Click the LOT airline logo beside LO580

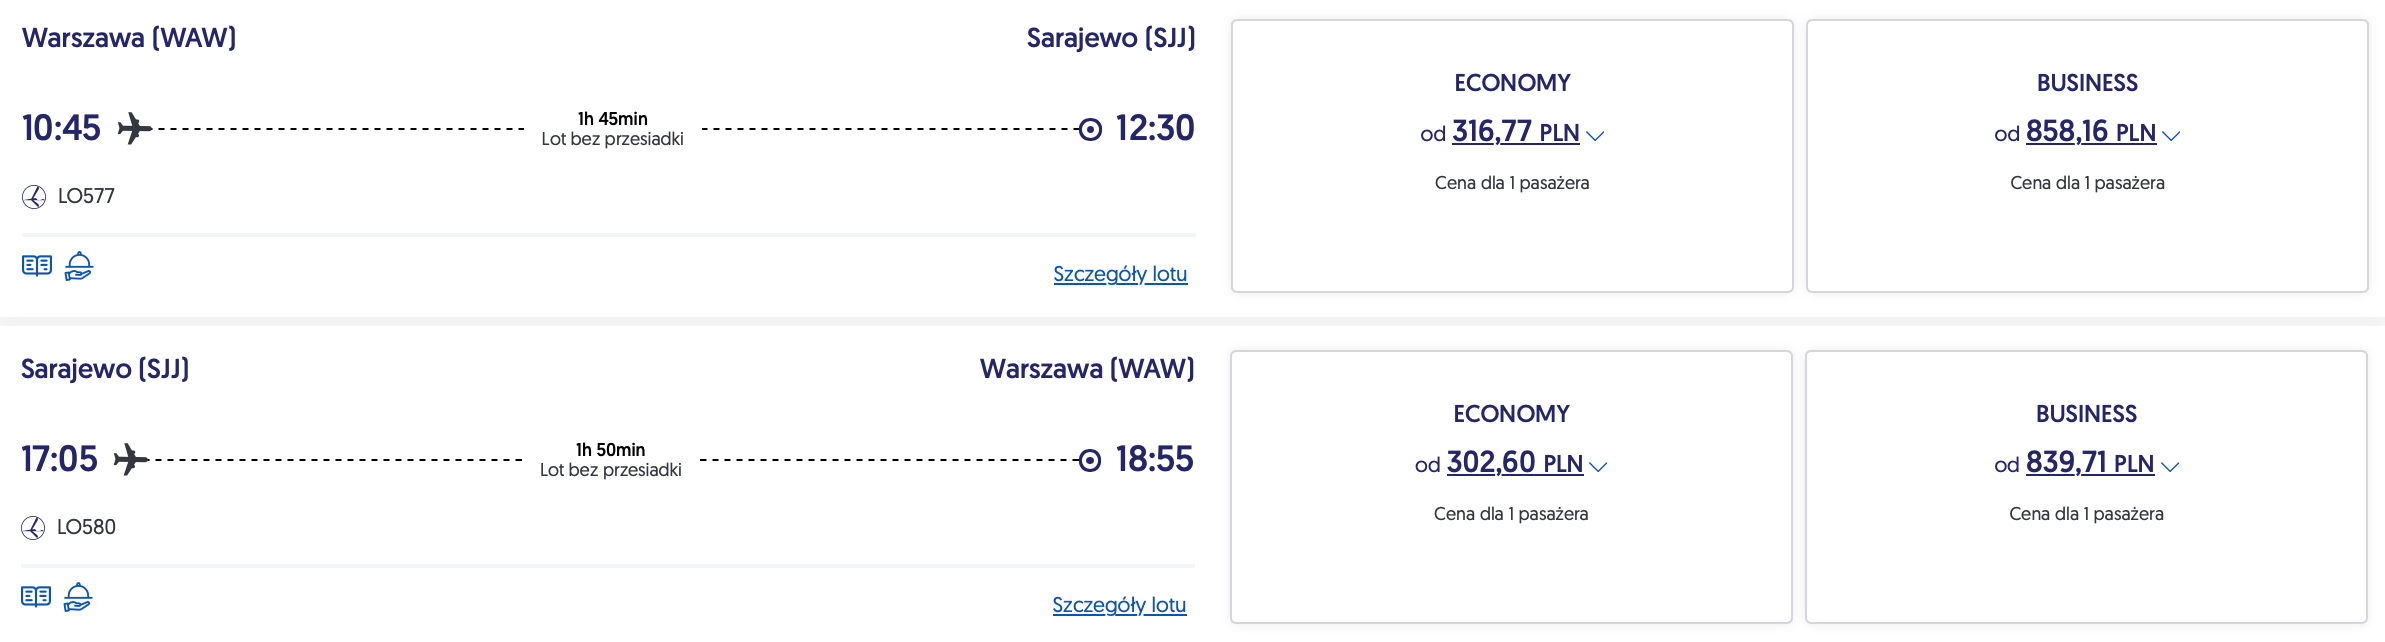(33, 528)
